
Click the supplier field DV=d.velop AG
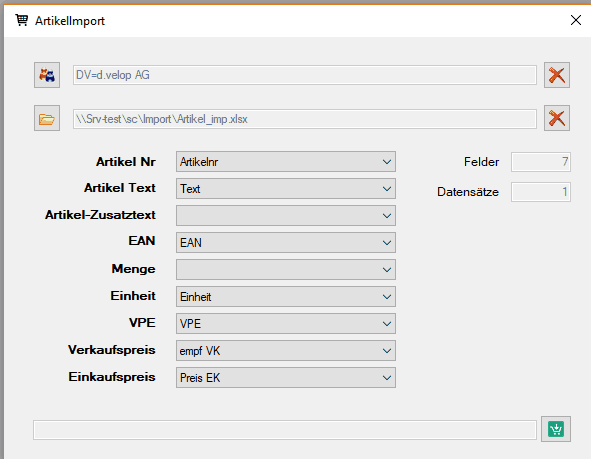coord(305,75)
